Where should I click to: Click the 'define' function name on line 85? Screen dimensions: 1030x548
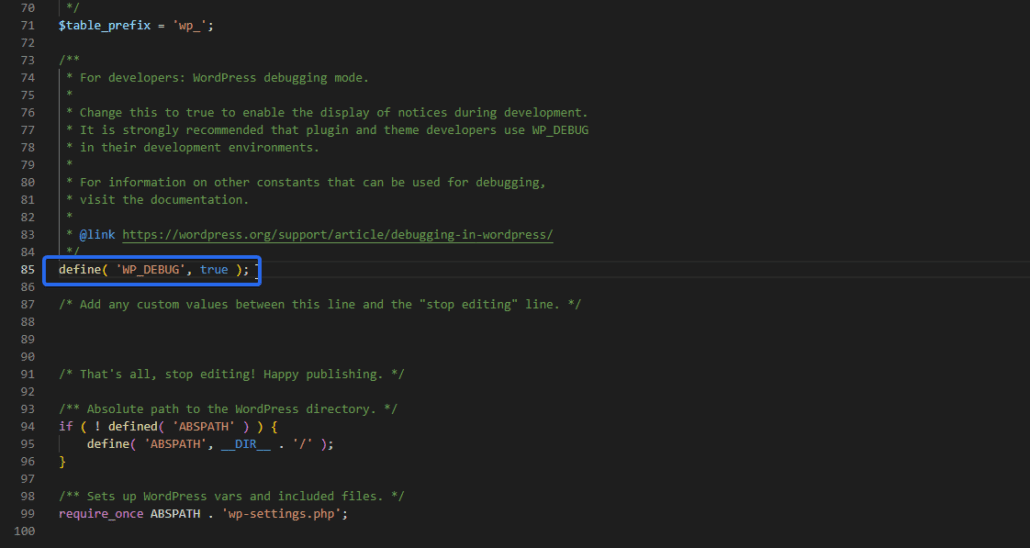coord(79,269)
